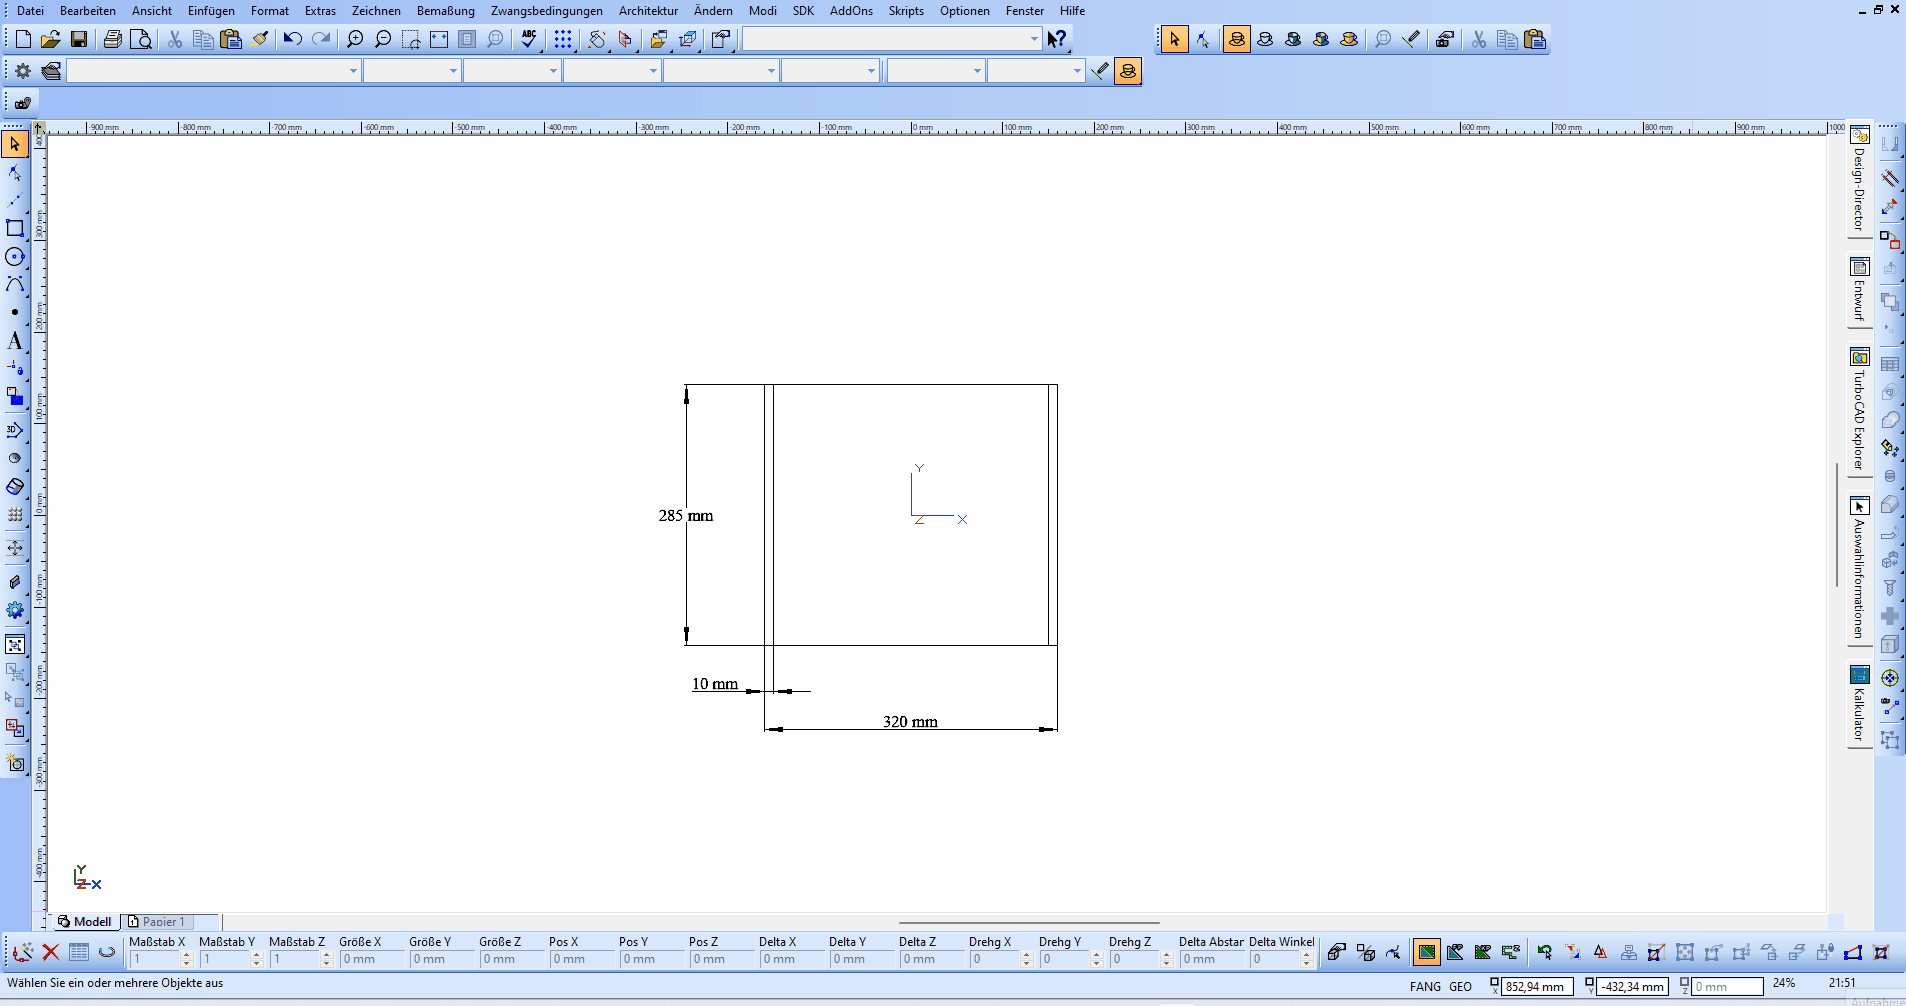Screen dimensions: 1906x1006
Task: Open the Entwurf side panel
Action: pyautogui.click(x=1859, y=291)
